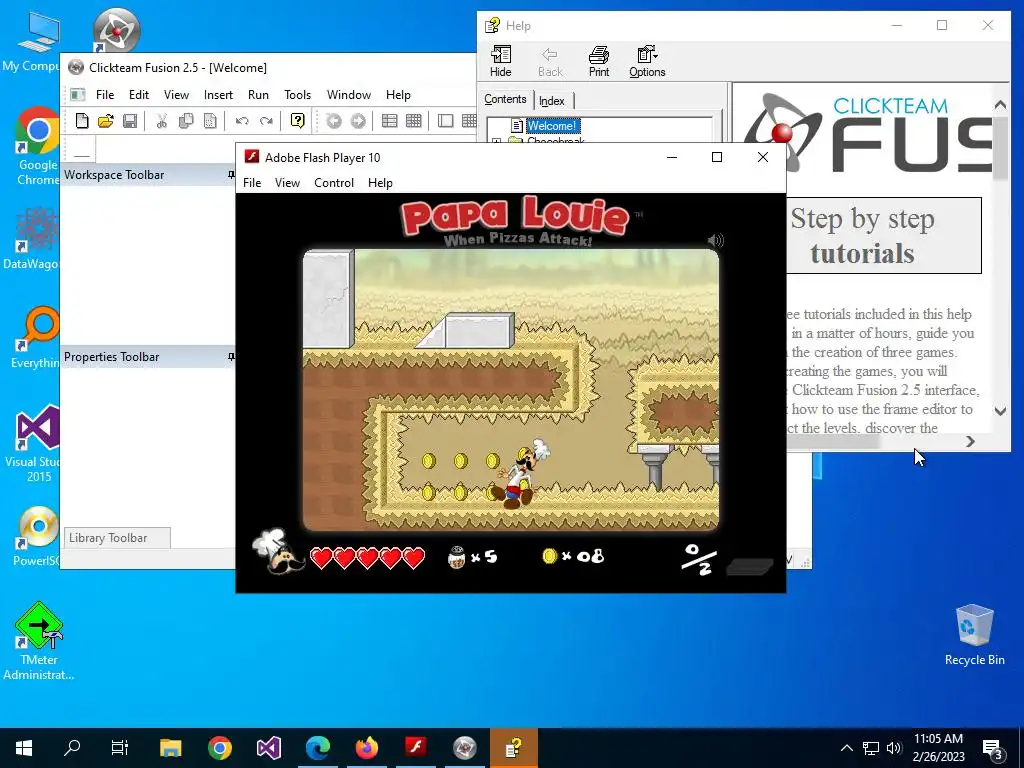Click the Next frame right arrow icon
The height and width of the screenshot is (768, 1024).
tap(358, 121)
